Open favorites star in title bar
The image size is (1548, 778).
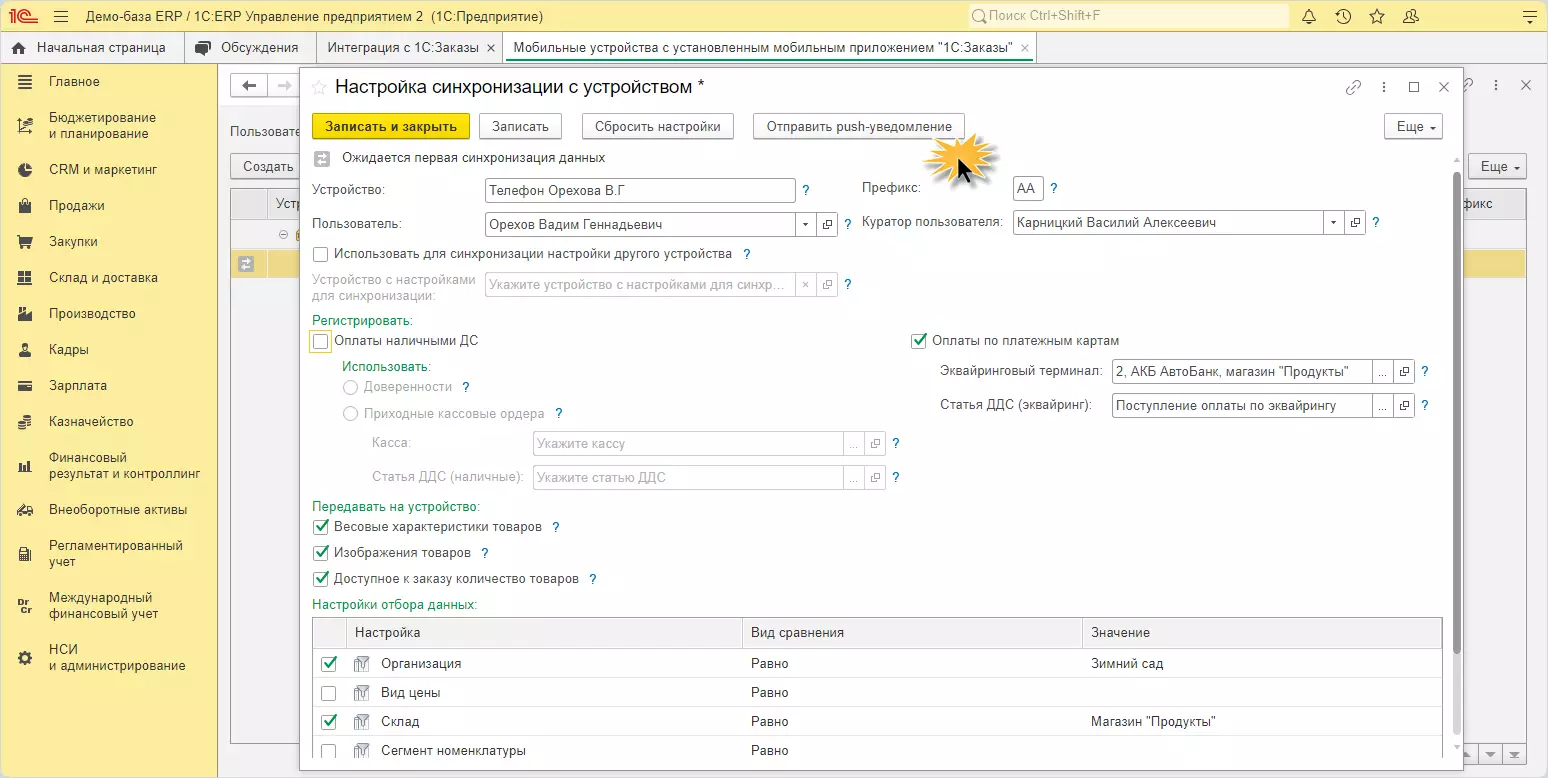point(1377,17)
